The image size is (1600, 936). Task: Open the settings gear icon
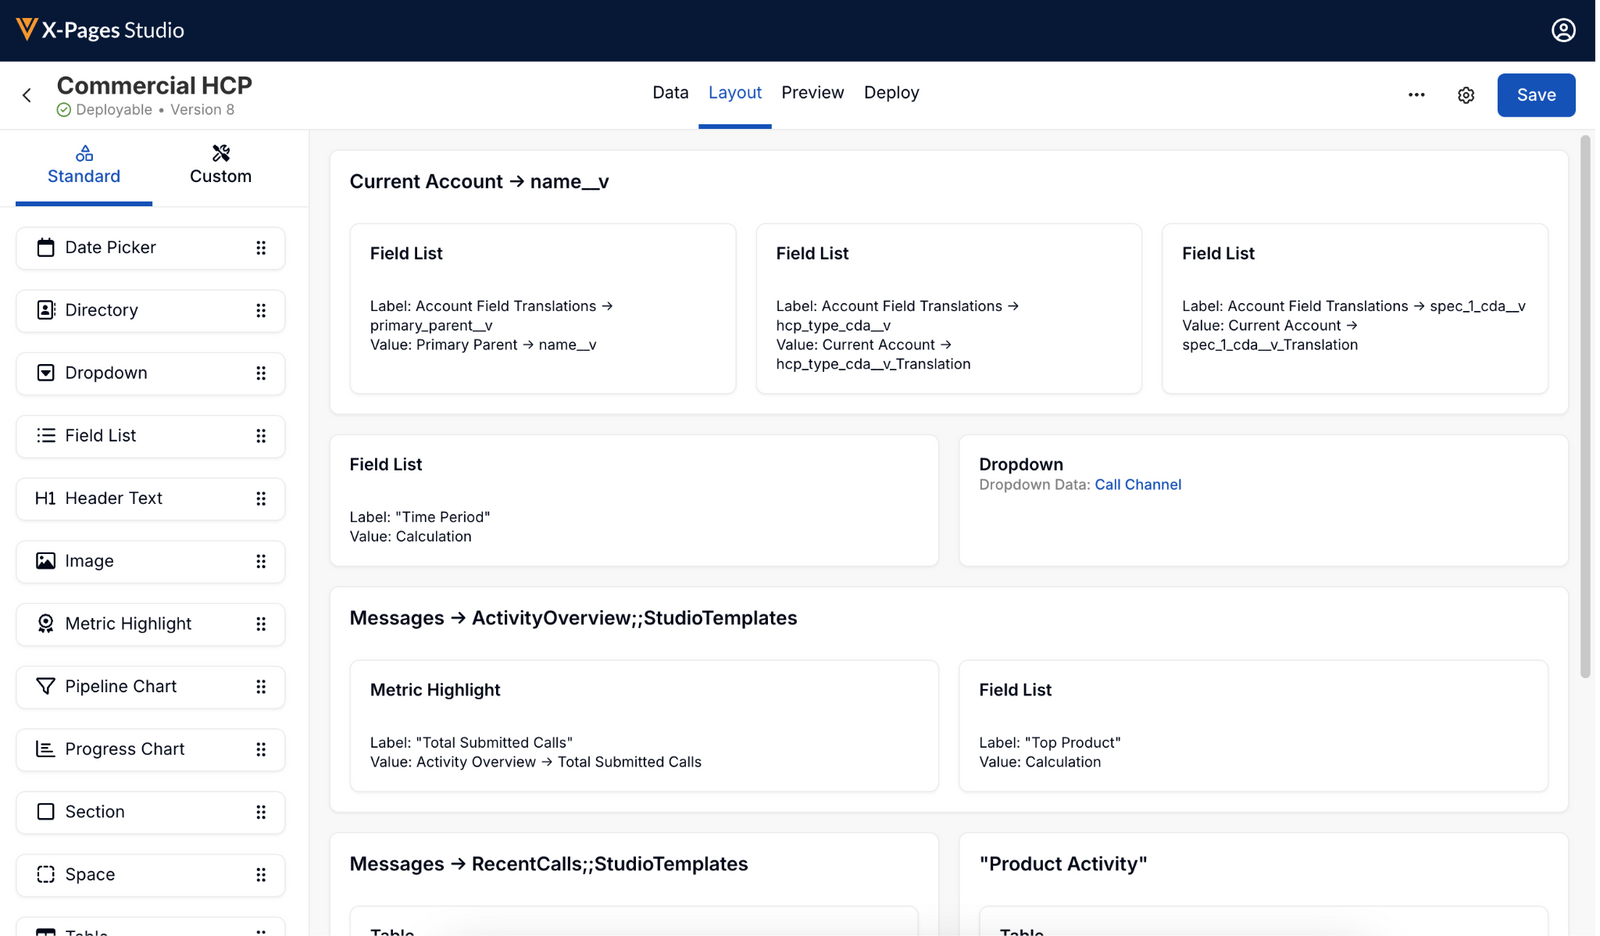[1466, 95]
